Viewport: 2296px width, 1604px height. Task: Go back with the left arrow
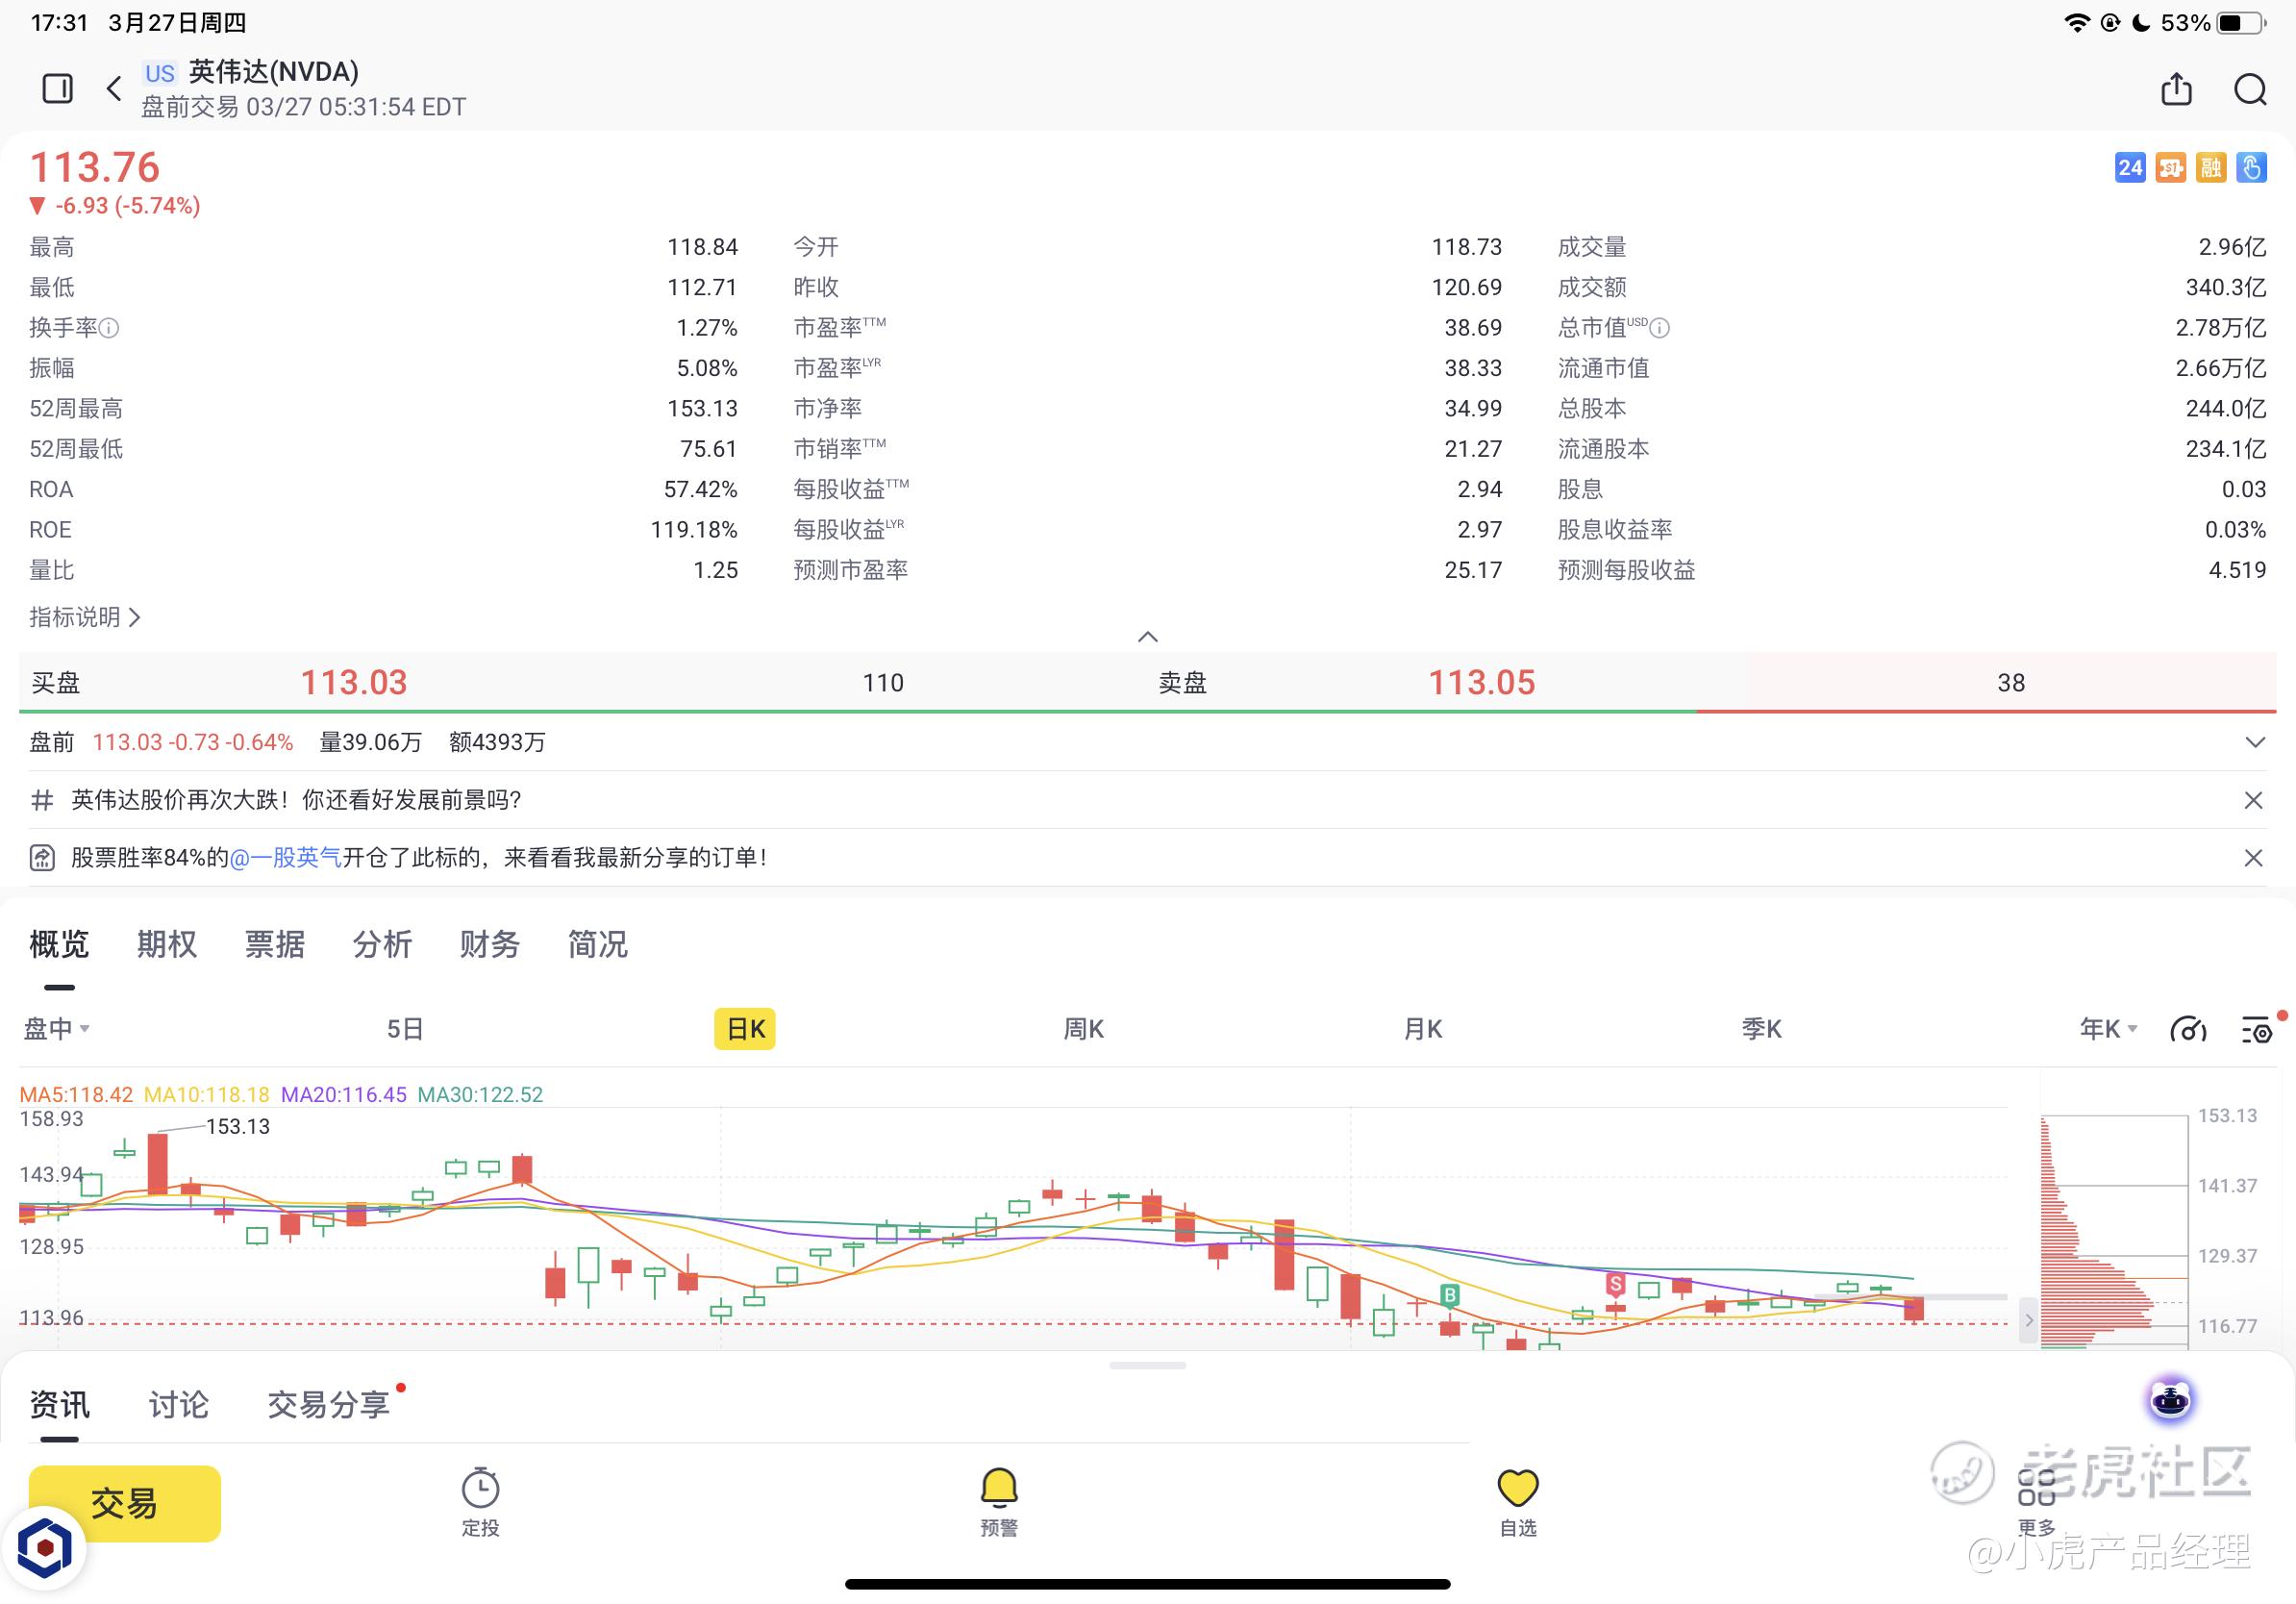click(x=114, y=89)
